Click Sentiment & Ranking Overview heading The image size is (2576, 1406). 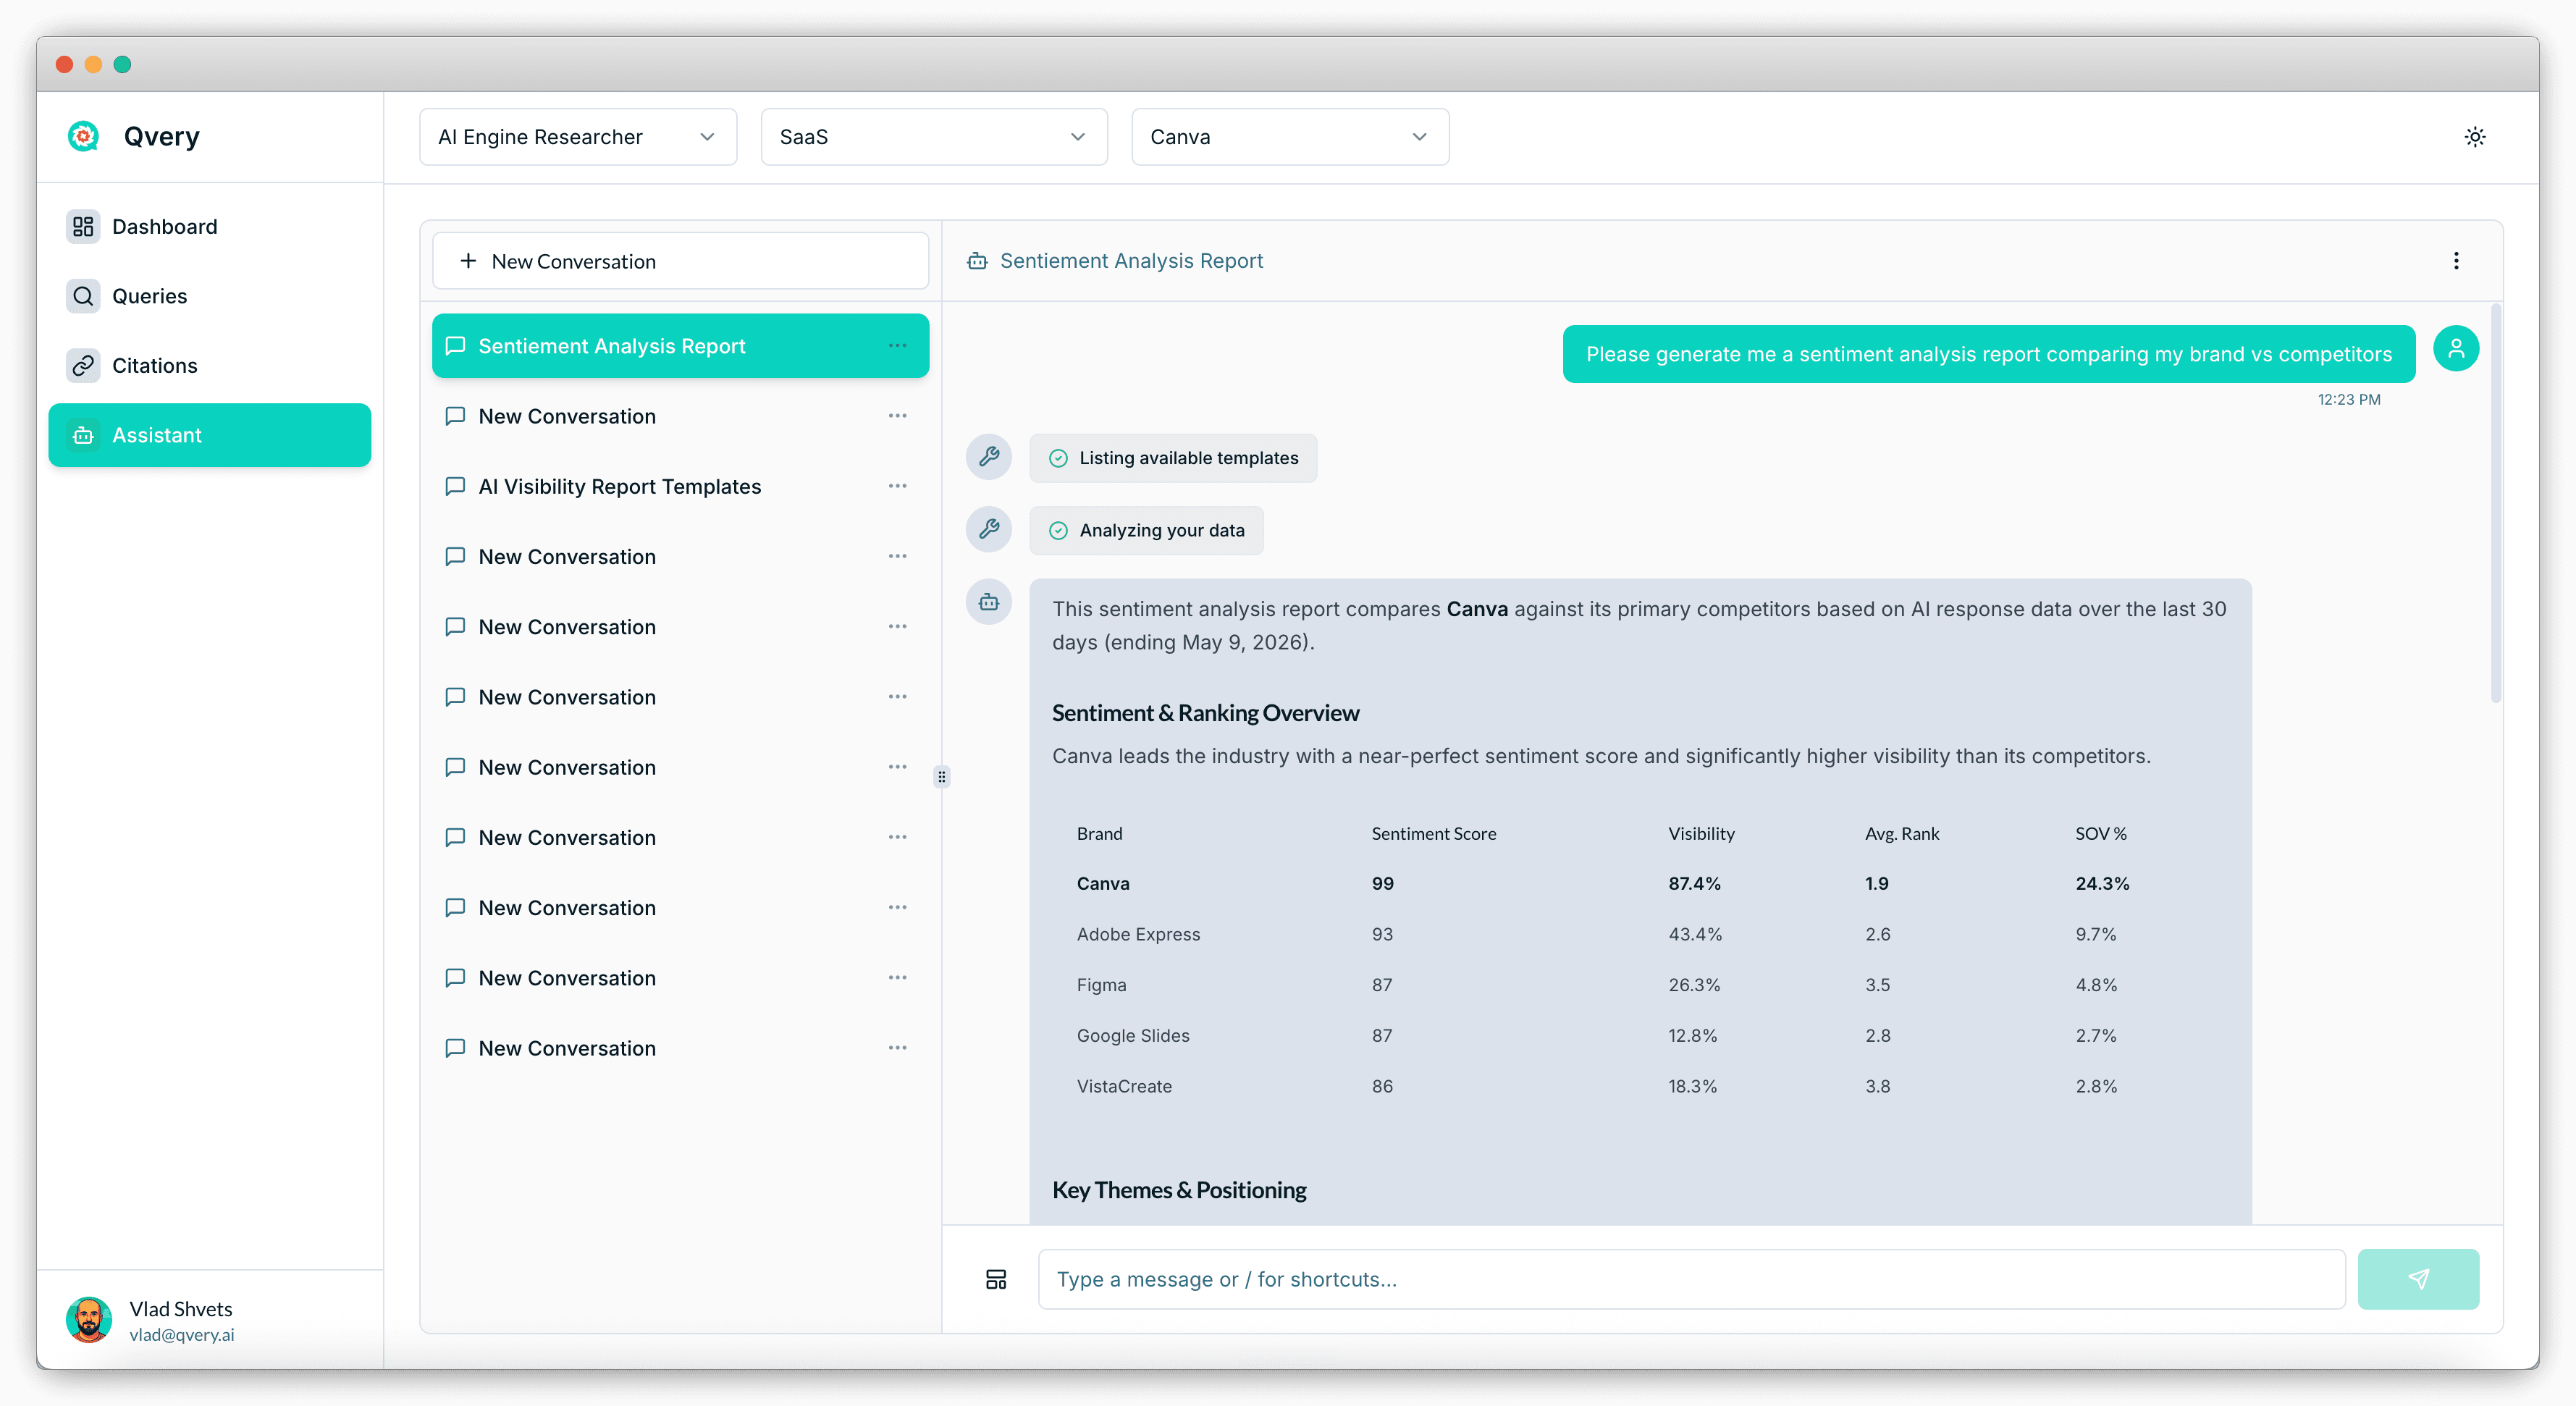pyautogui.click(x=1205, y=713)
